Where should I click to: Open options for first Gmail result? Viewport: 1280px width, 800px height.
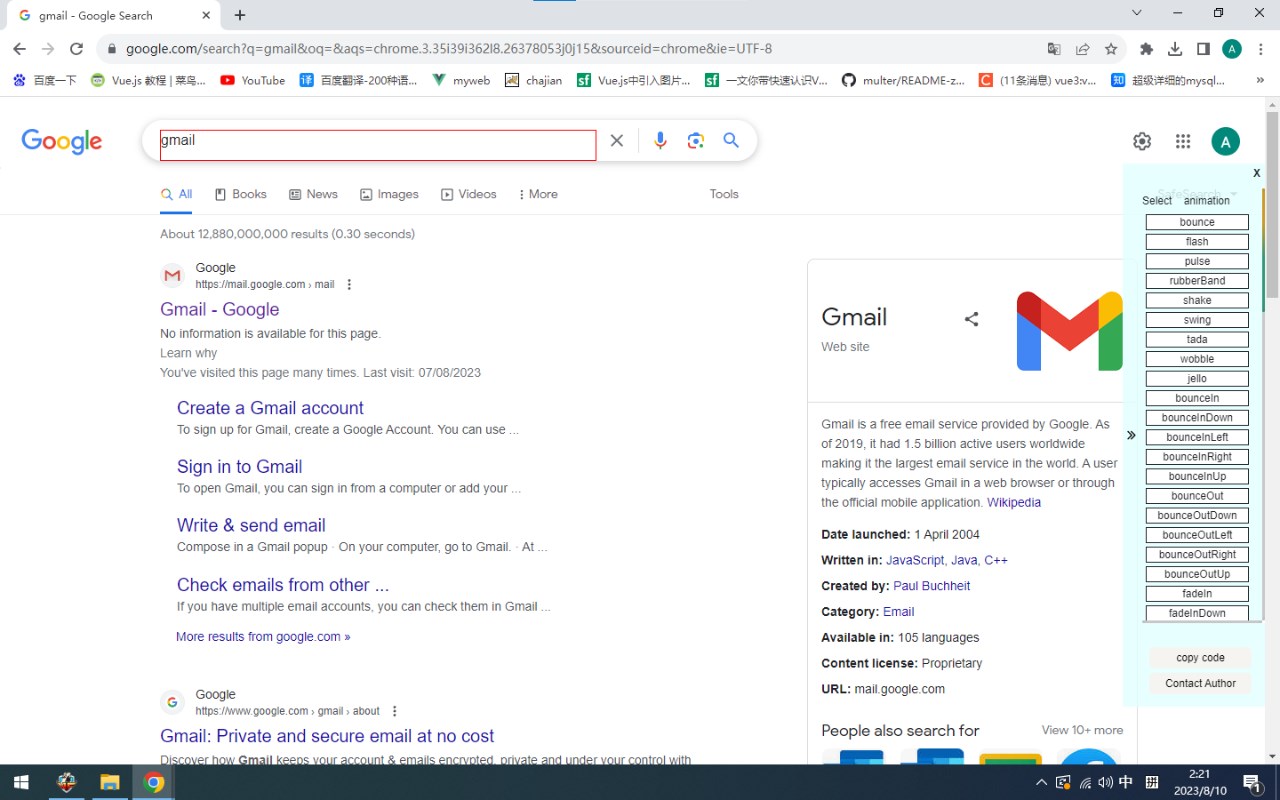point(349,285)
